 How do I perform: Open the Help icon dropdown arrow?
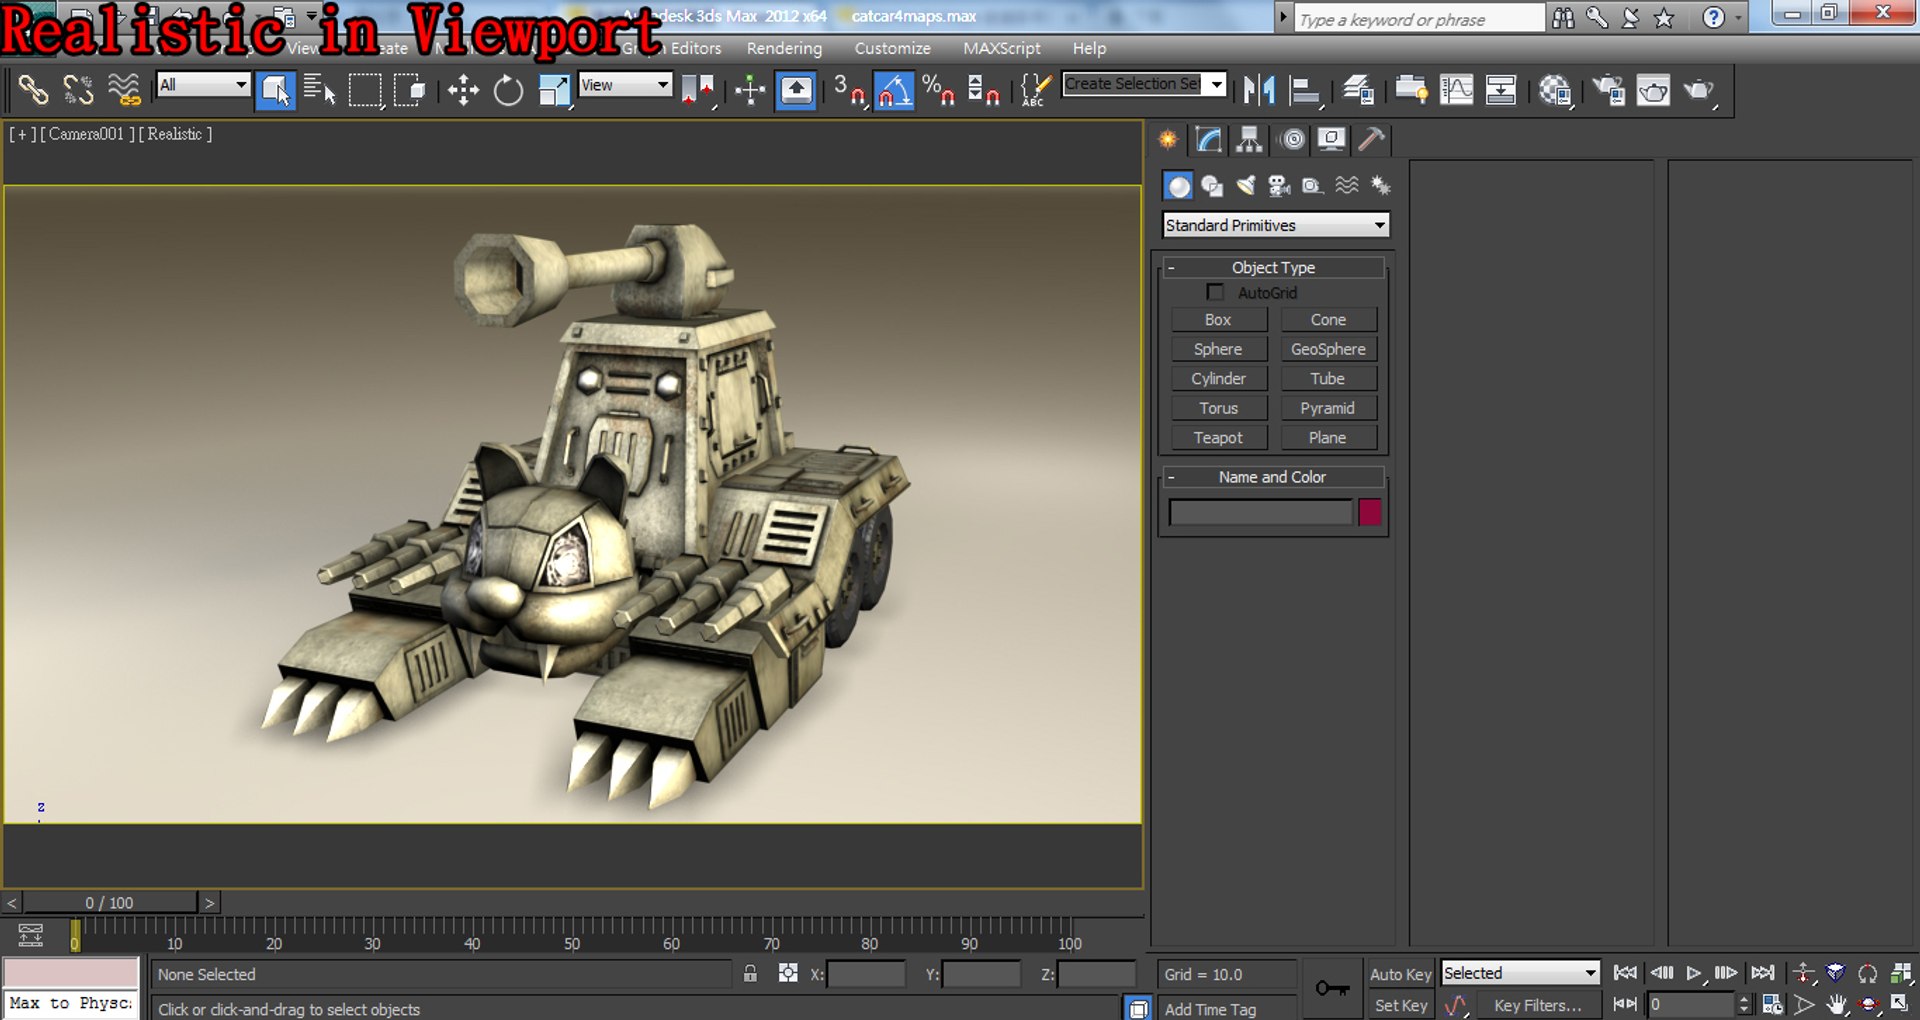1738,18
